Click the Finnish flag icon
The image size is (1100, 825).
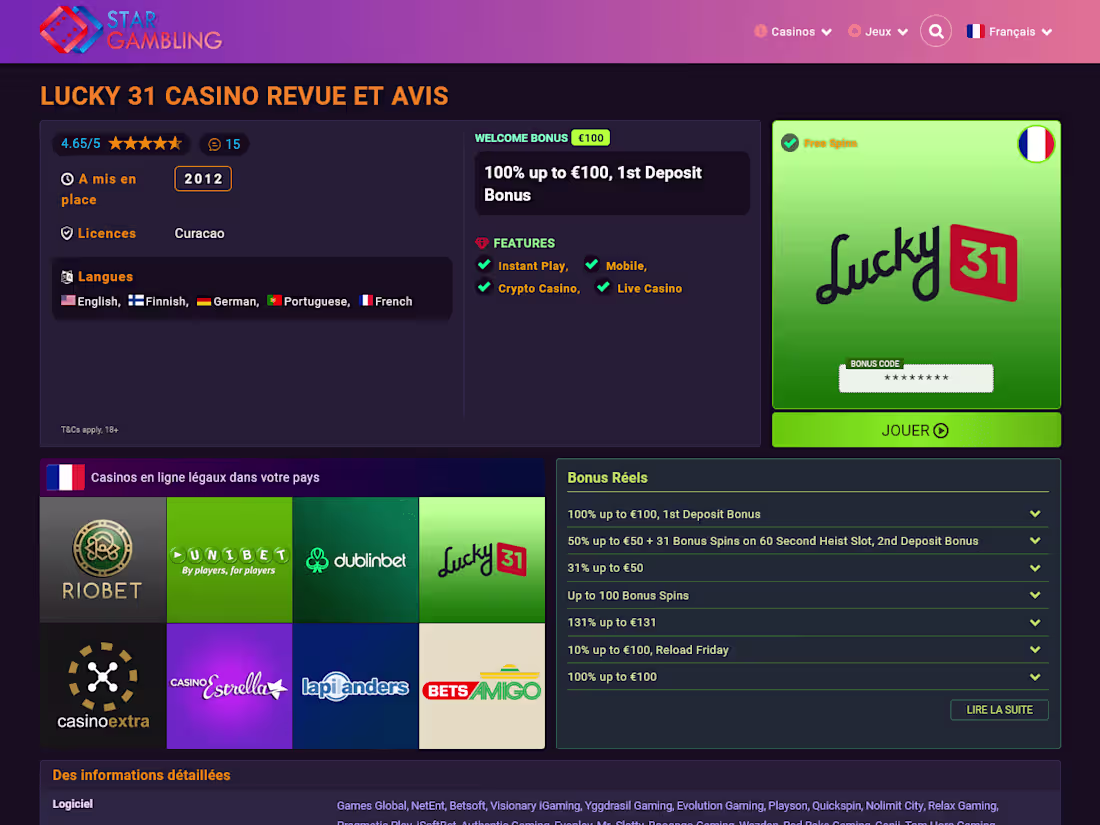[x=136, y=300]
